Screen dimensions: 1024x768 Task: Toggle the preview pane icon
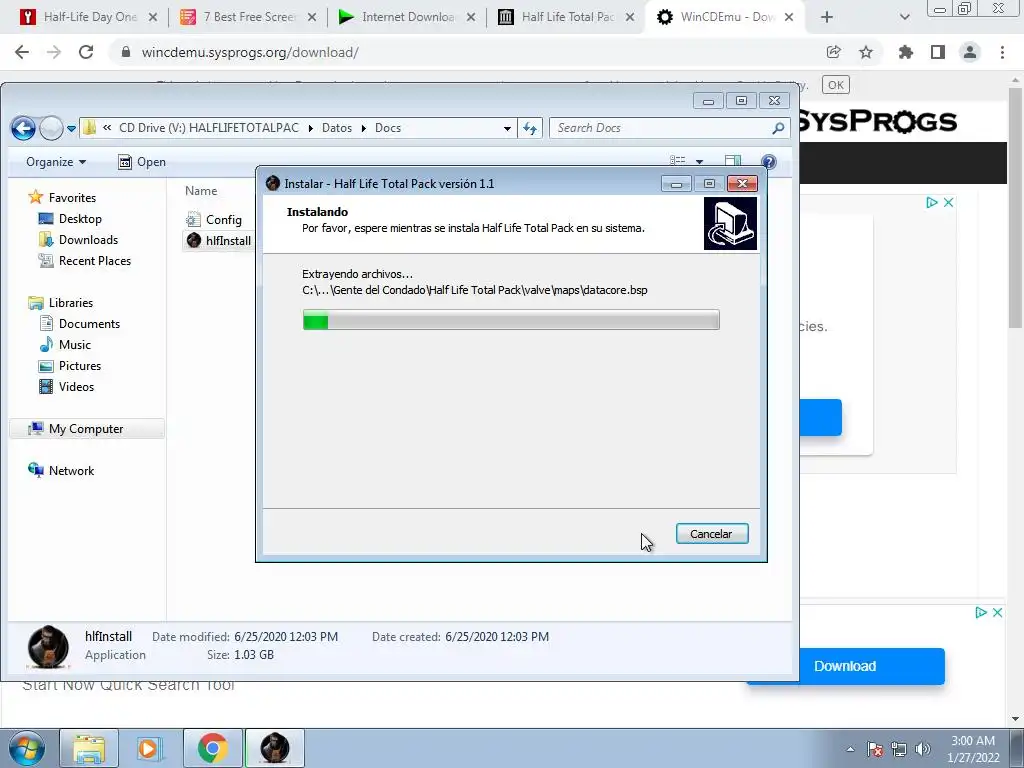733,161
